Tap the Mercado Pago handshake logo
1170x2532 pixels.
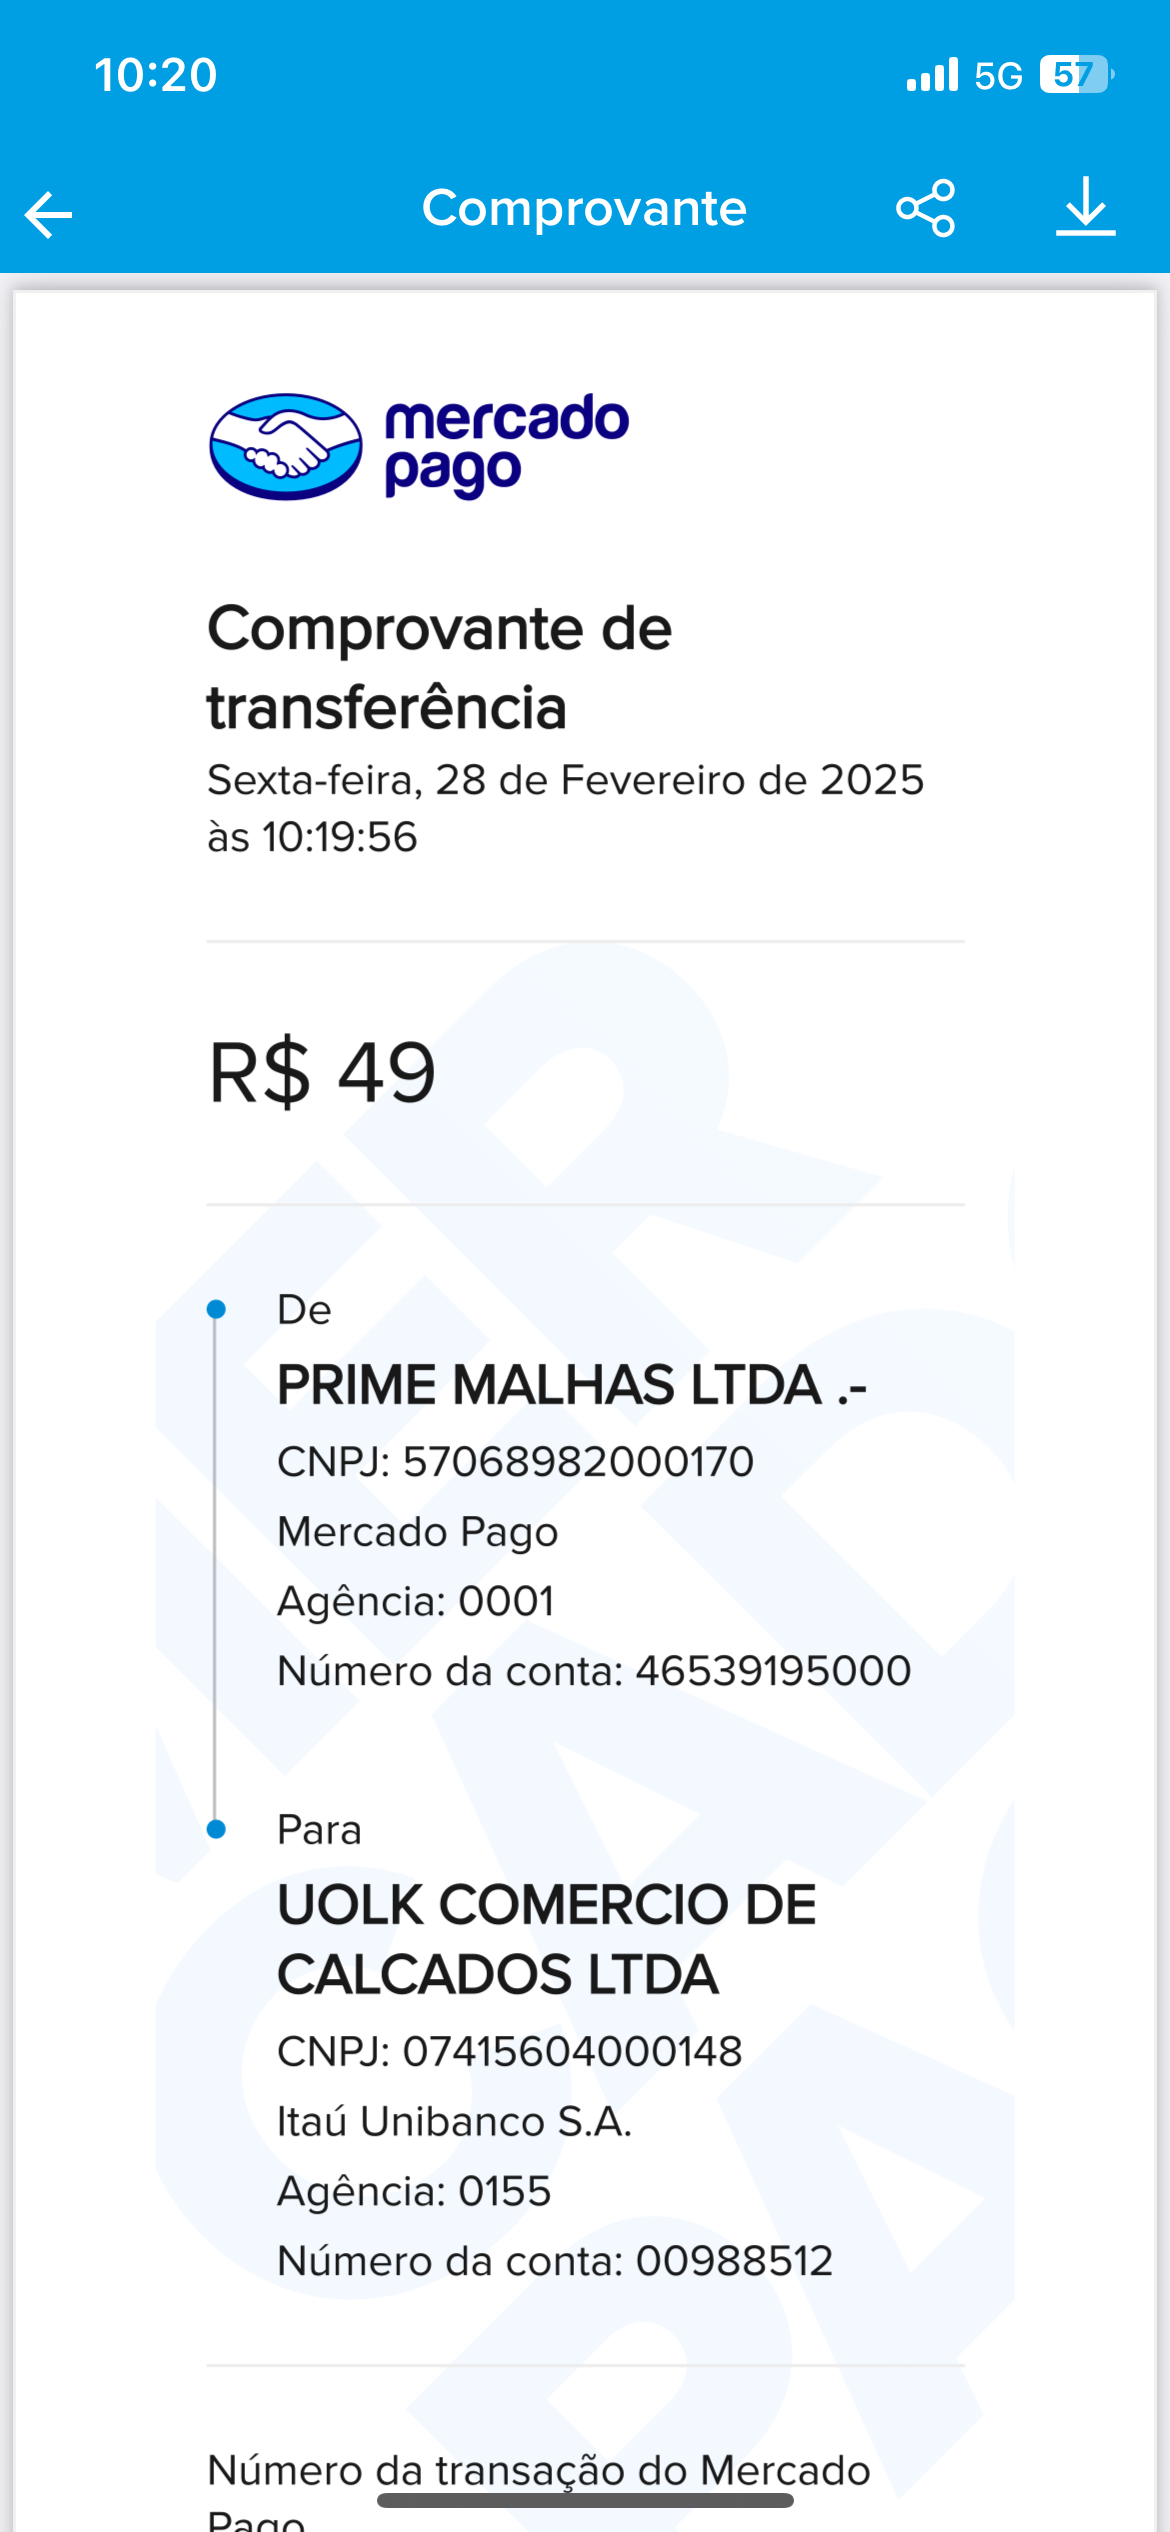click(286, 446)
